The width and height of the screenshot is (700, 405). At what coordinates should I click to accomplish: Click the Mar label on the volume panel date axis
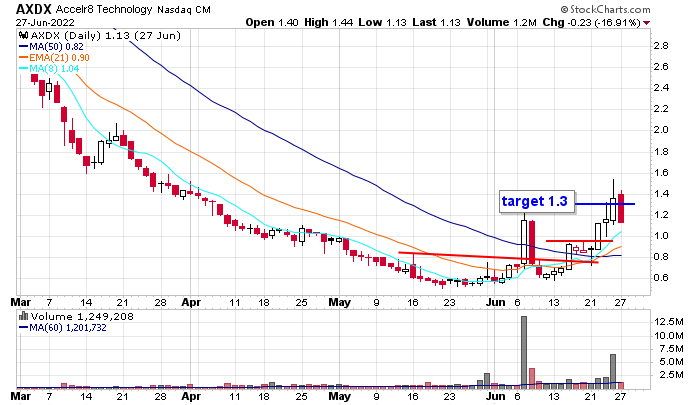(x=21, y=396)
